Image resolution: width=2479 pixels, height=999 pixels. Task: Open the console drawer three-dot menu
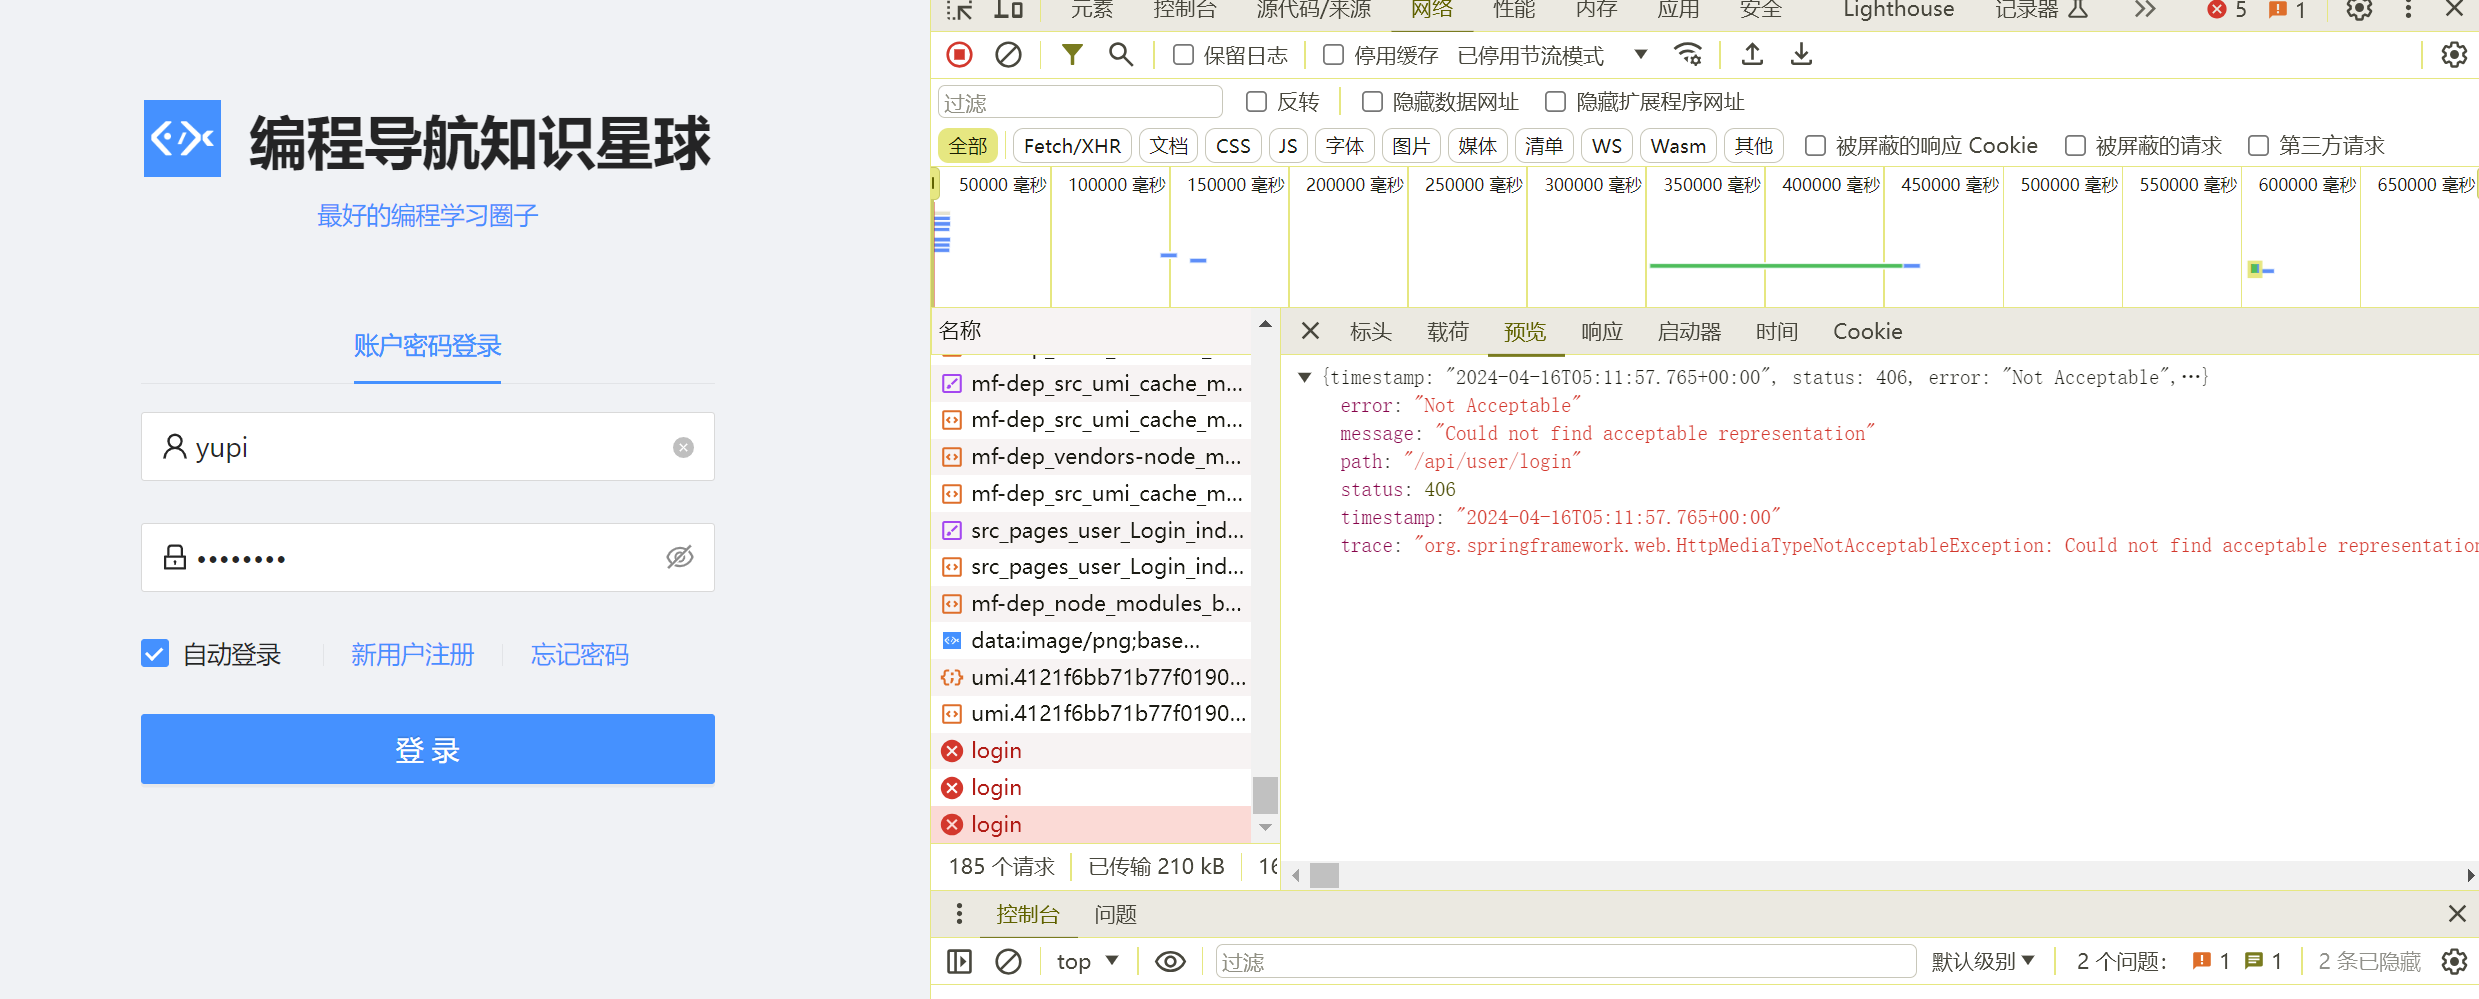pyautogui.click(x=959, y=913)
